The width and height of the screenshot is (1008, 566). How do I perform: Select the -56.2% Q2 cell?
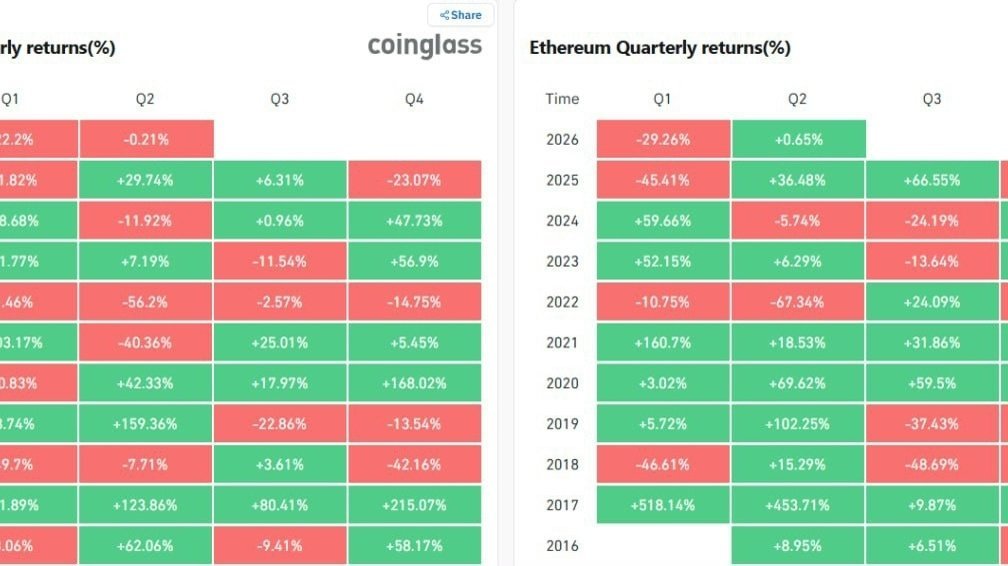pos(146,302)
